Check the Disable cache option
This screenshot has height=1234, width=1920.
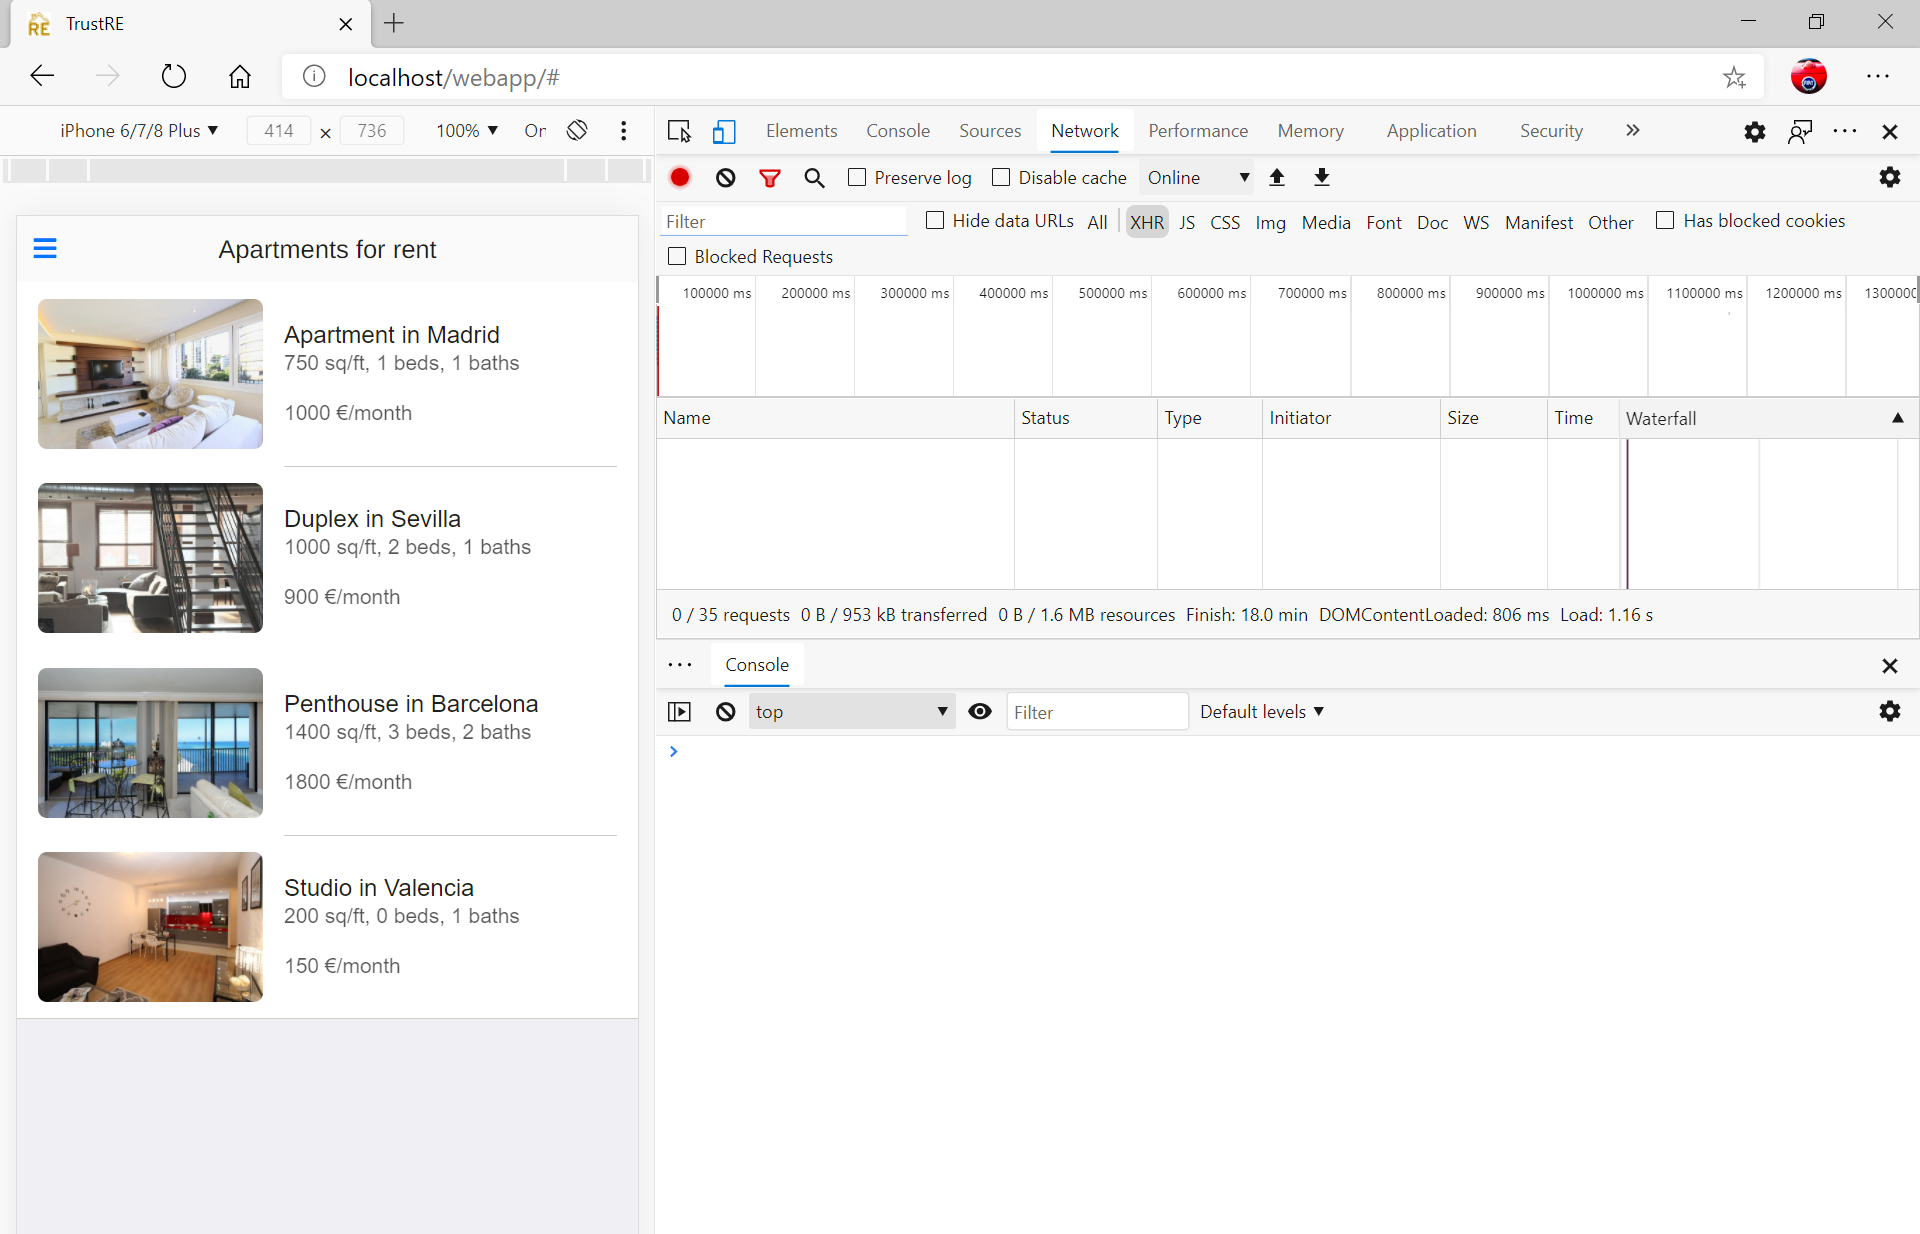1001,177
